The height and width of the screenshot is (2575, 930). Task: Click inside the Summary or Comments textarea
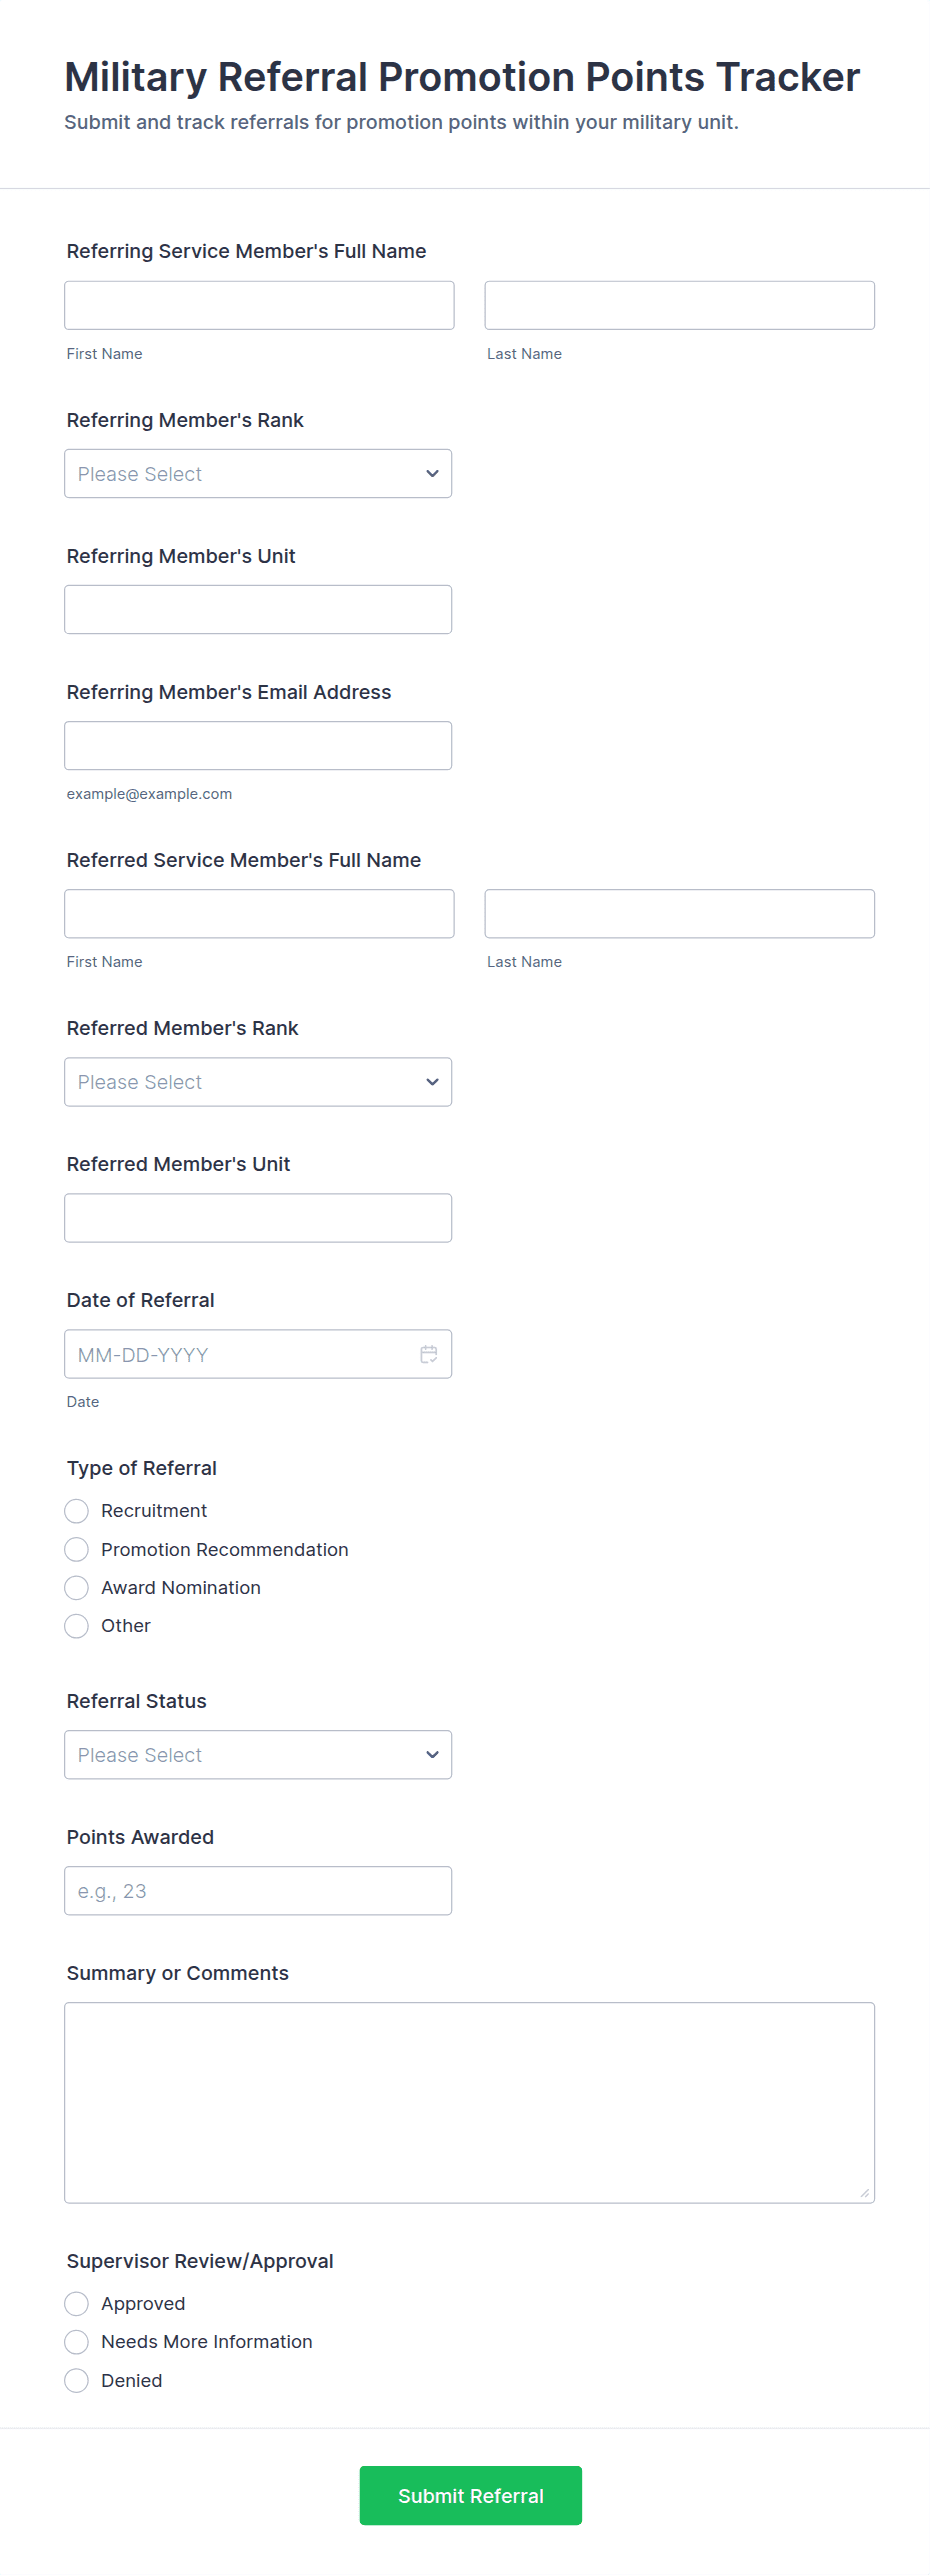[469, 2102]
